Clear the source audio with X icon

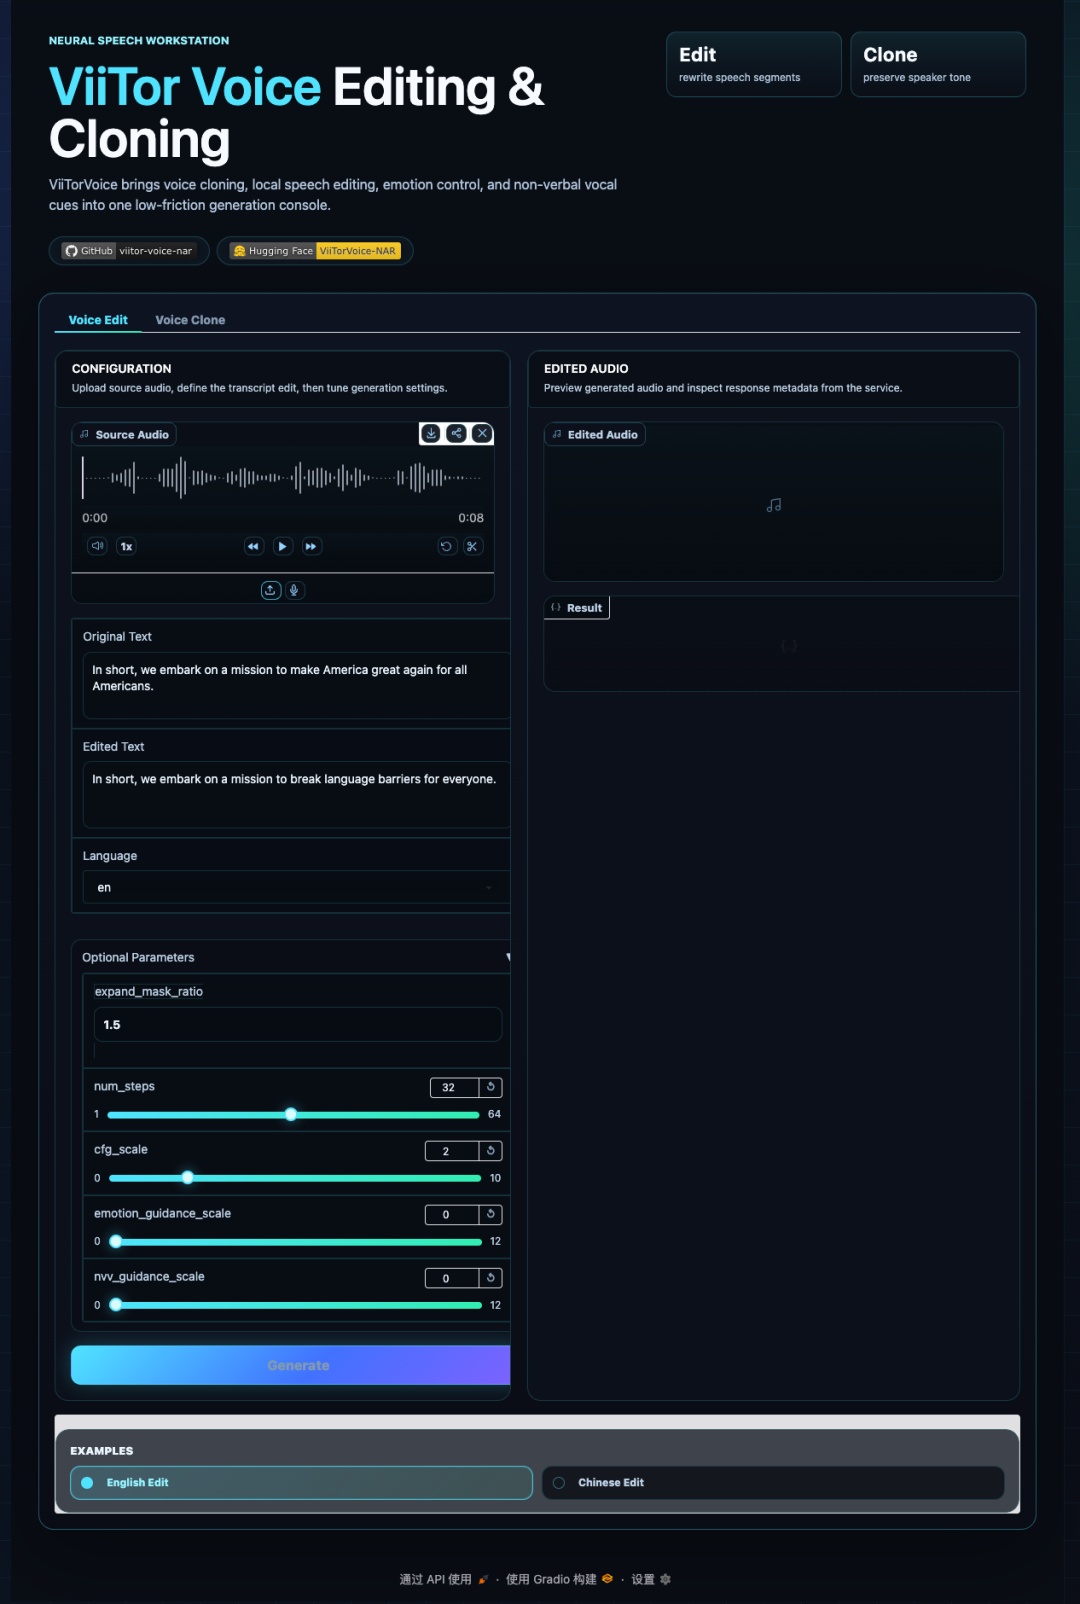[482, 433]
